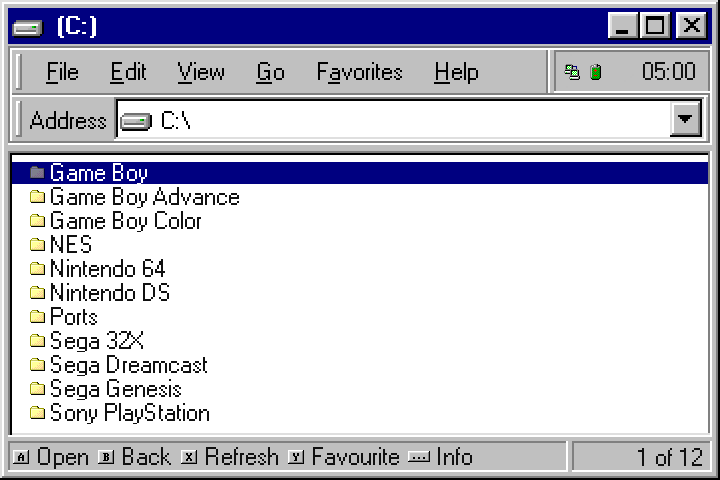Viewport: 720px width, 480px height.
Task: Click the Y button icon beside Favourite
Action: point(296,457)
